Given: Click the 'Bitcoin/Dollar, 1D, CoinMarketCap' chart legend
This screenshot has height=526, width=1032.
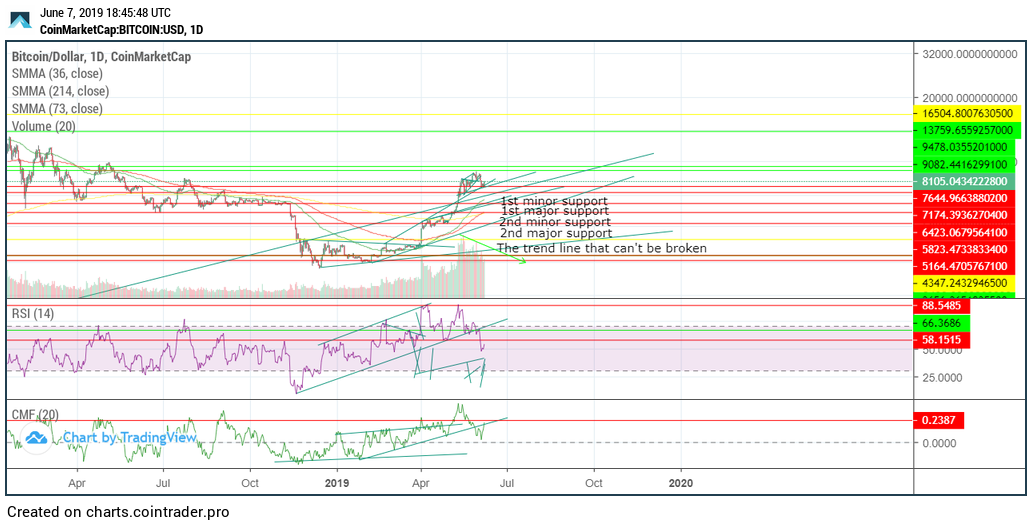Looking at the screenshot, I should click(x=101, y=57).
